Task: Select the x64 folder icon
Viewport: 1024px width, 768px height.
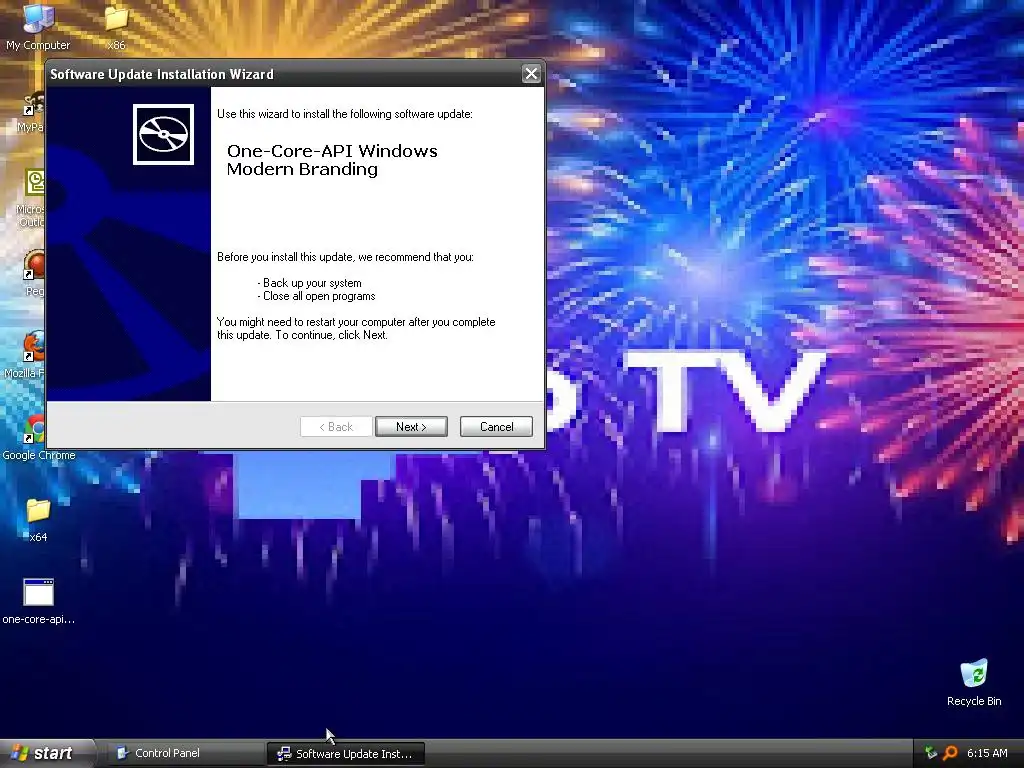Action: coord(38,520)
